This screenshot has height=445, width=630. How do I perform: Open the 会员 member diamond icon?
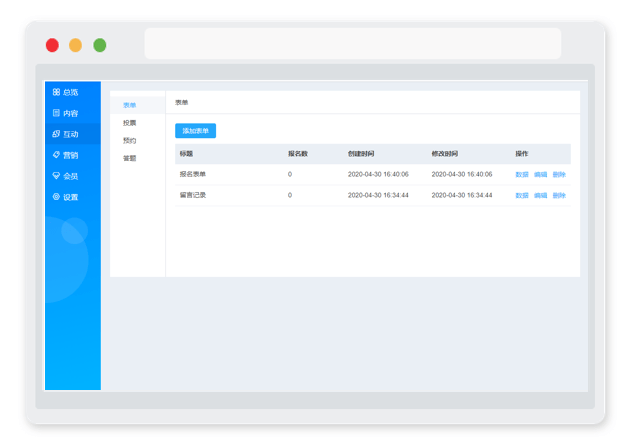pyautogui.click(x=56, y=176)
